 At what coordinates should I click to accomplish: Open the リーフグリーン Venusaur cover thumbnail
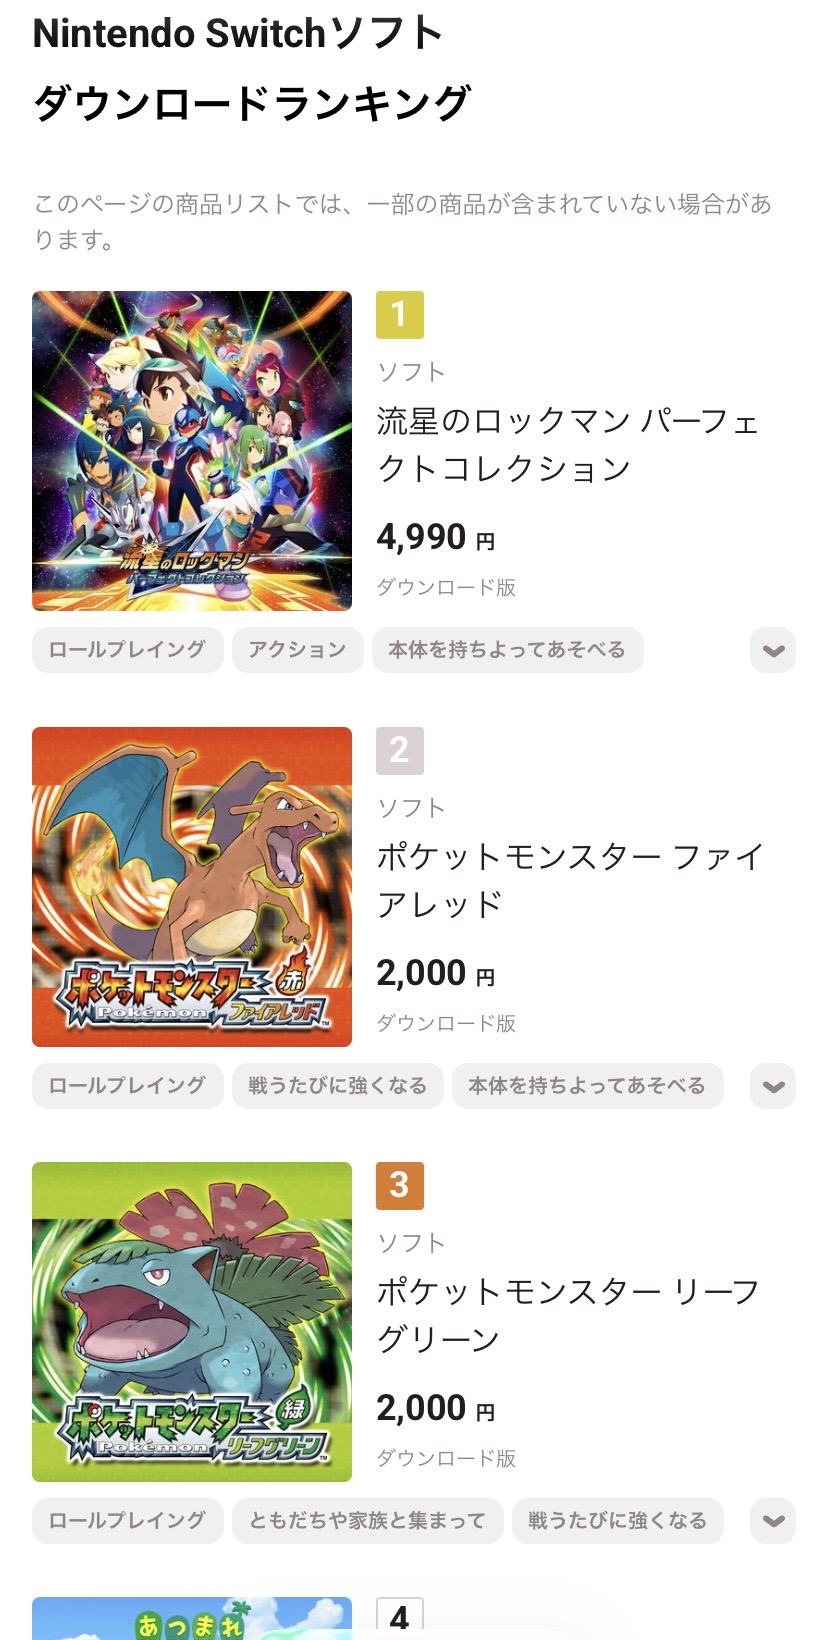tap(192, 1322)
